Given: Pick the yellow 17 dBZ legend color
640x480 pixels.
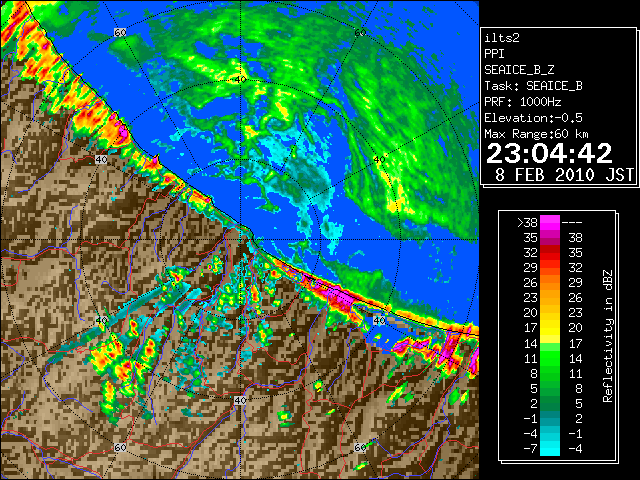Looking at the screenshot, I should click(x=550, y=328).
